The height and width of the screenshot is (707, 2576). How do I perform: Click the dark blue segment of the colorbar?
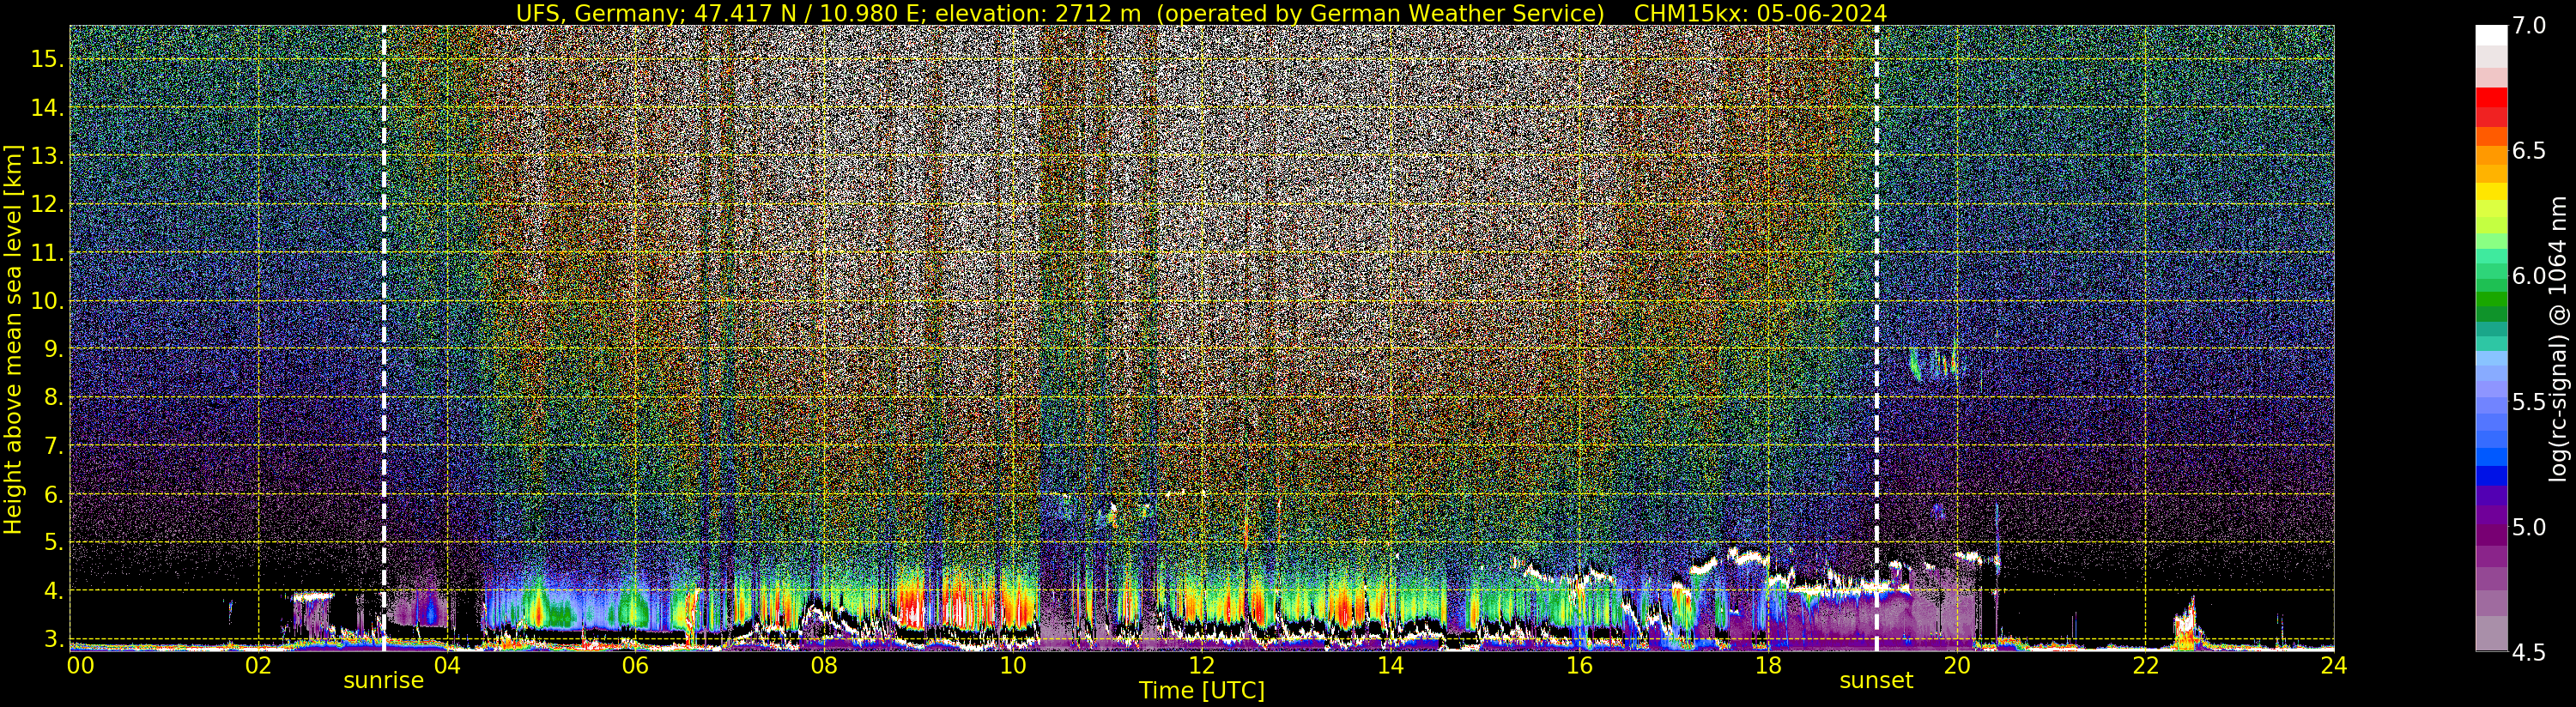point(2491,476)
